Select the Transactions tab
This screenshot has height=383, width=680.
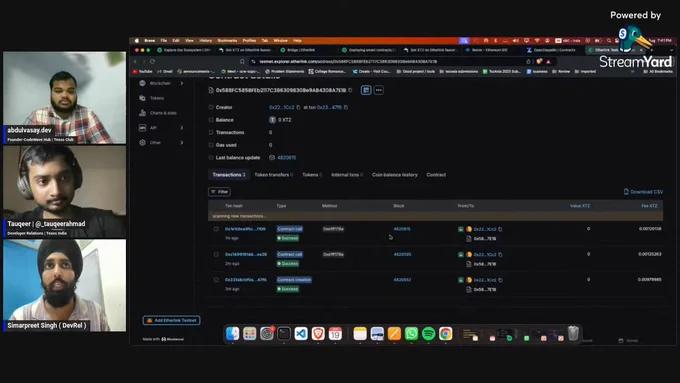229,175
